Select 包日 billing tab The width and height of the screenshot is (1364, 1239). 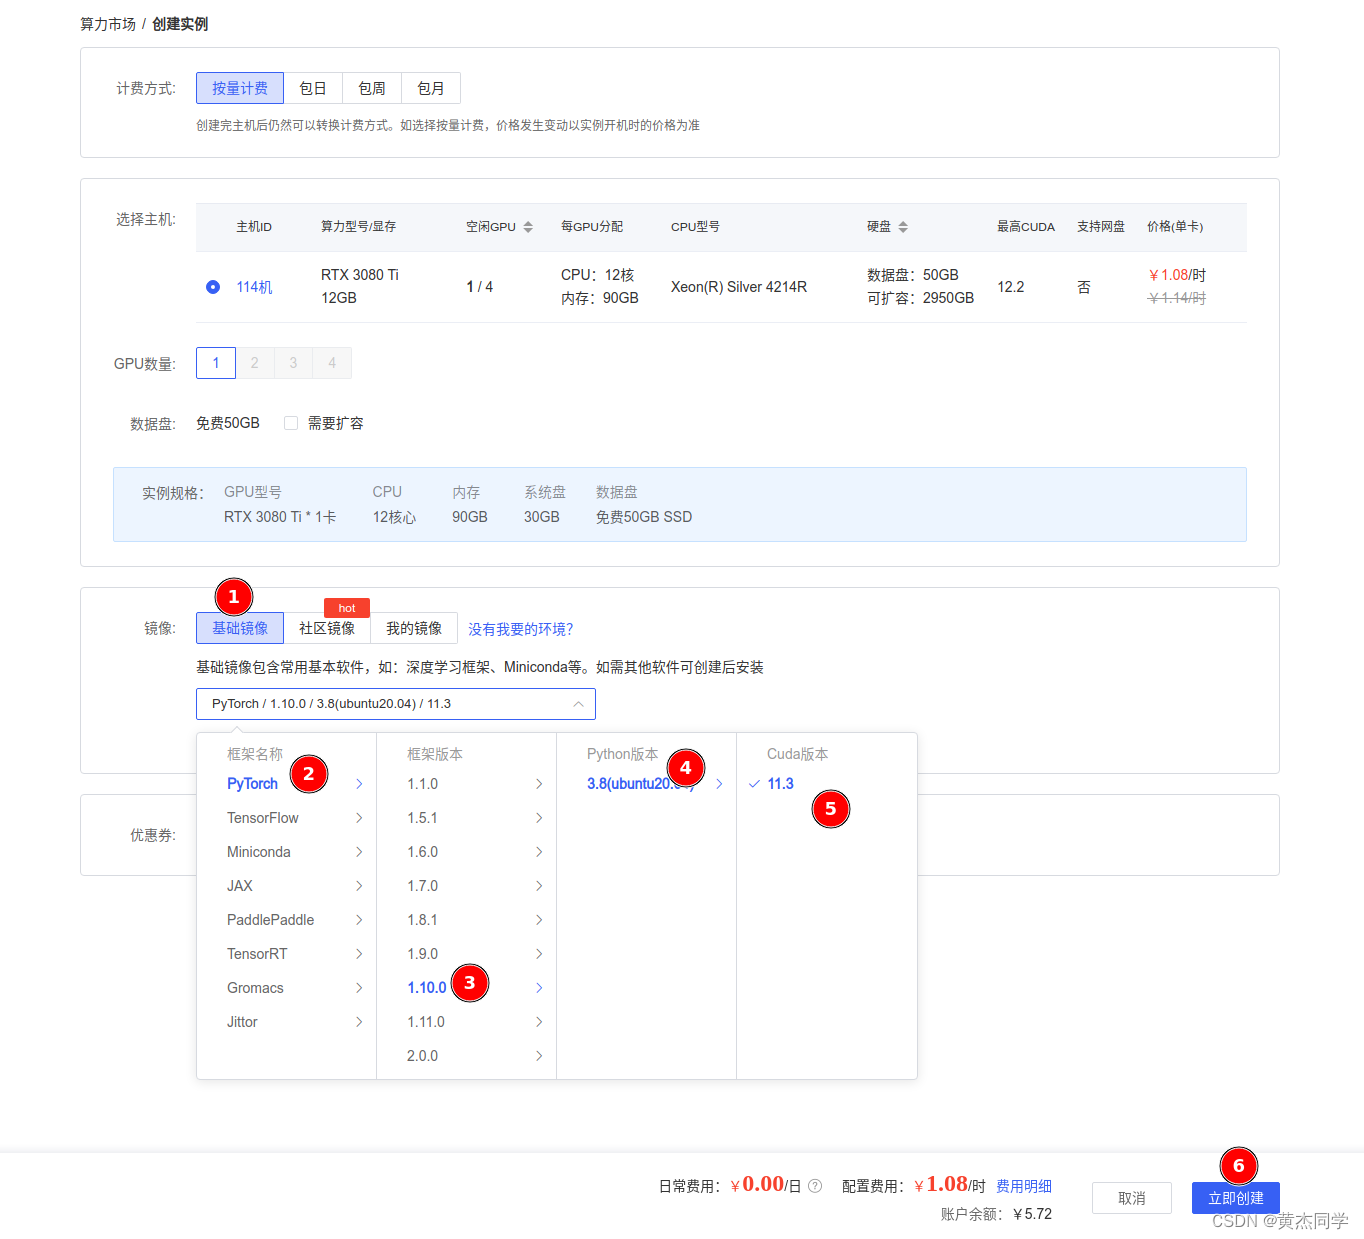point(313,88)
